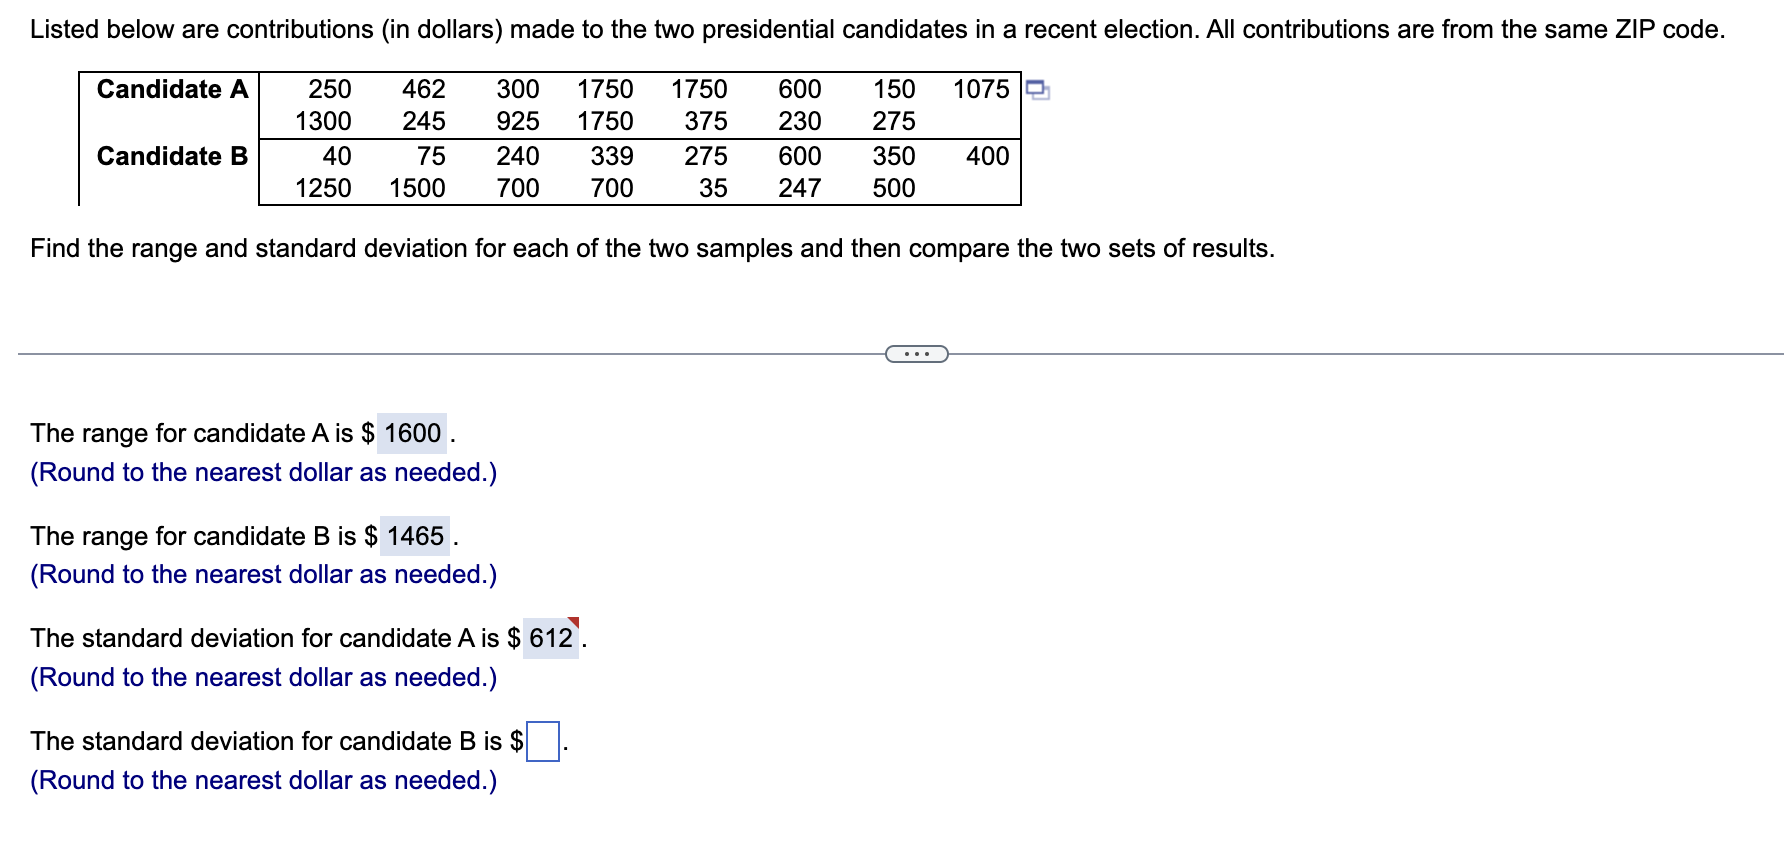
Task: Click the 'Find the range and standard deviation' instruction
Action: (x=653, y=248)
